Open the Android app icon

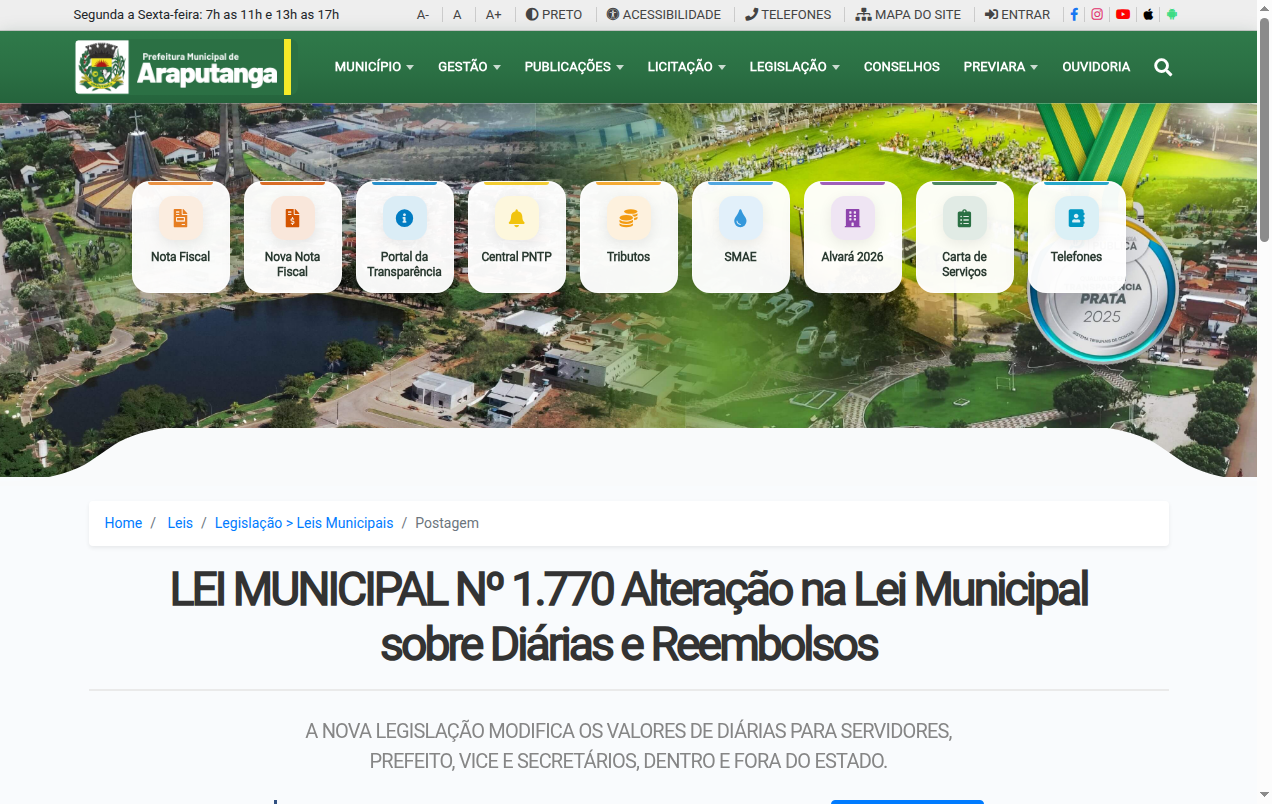(1172, 15)
